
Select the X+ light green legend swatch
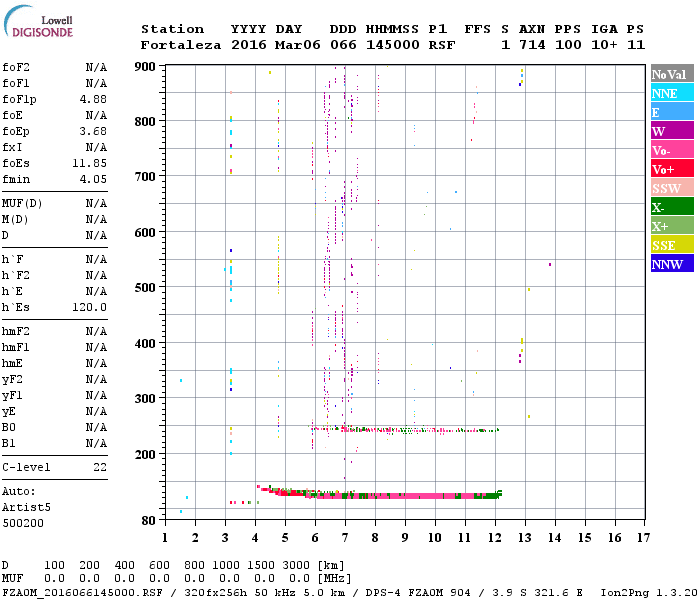click(672, 225)
